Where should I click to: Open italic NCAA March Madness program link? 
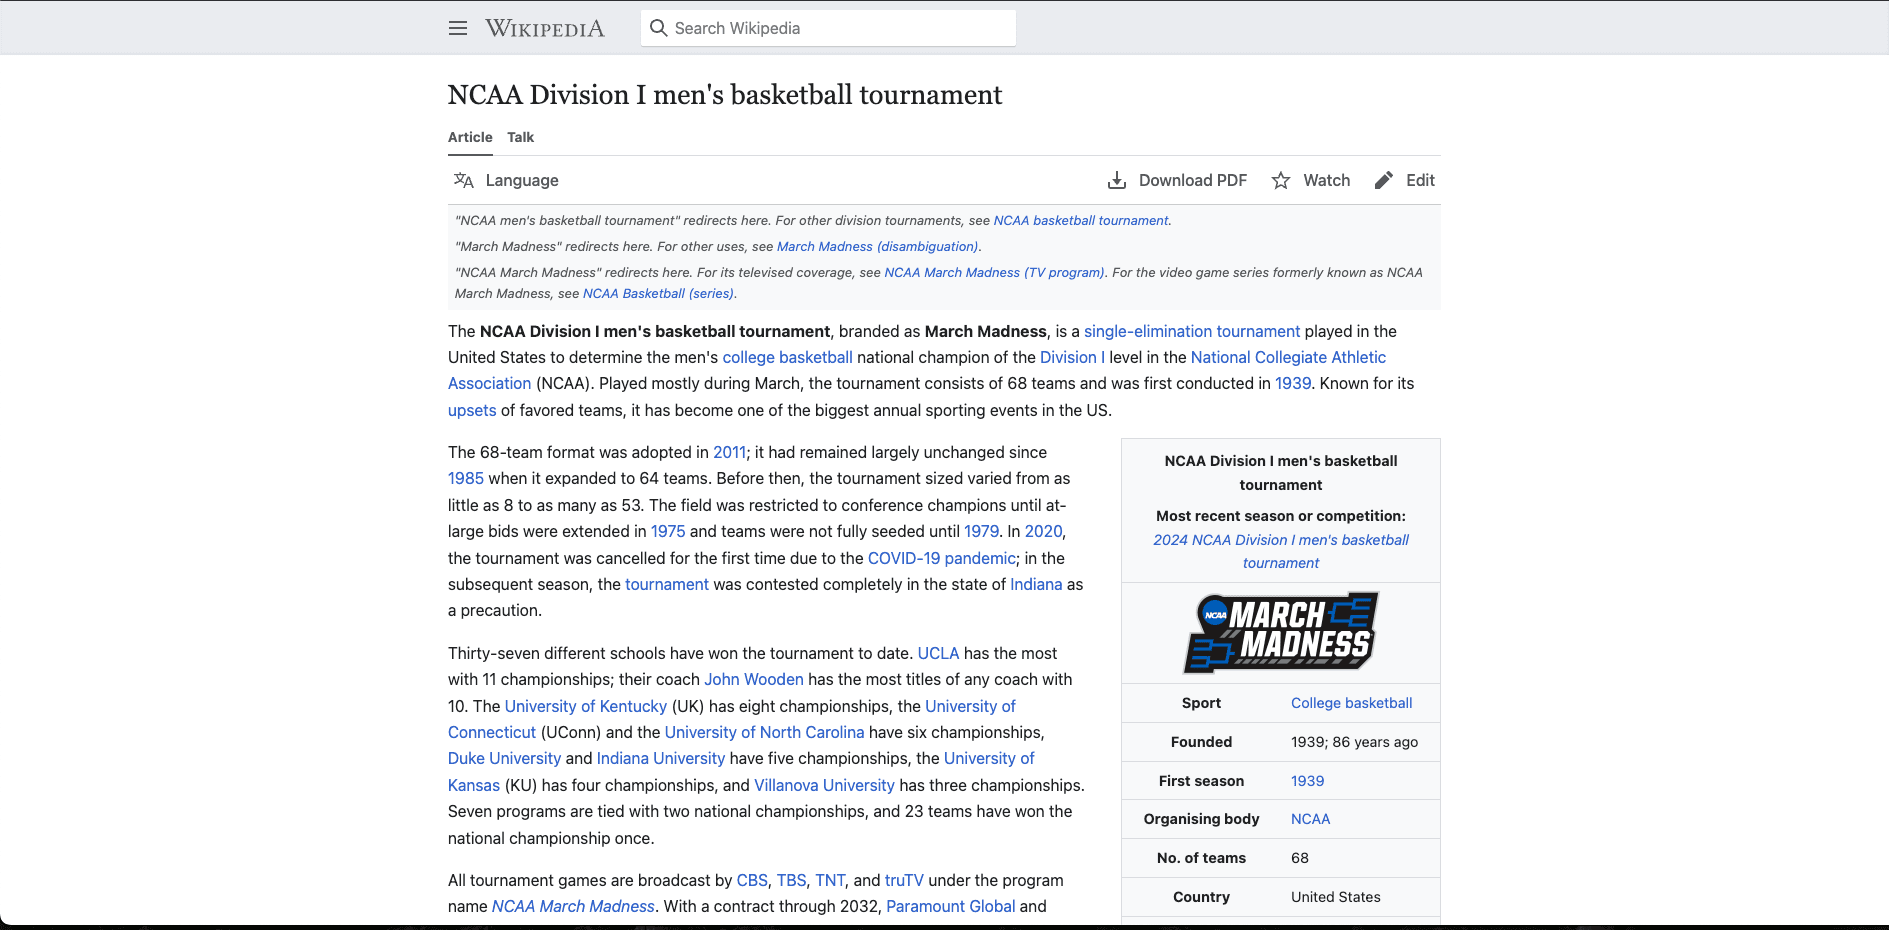point(573,906)
